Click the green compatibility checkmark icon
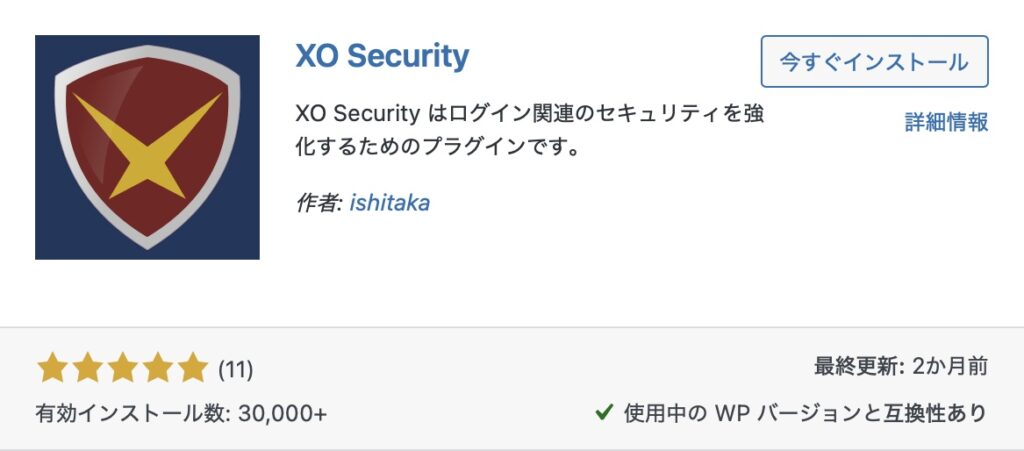1024x451 pixels. (603, 411)
